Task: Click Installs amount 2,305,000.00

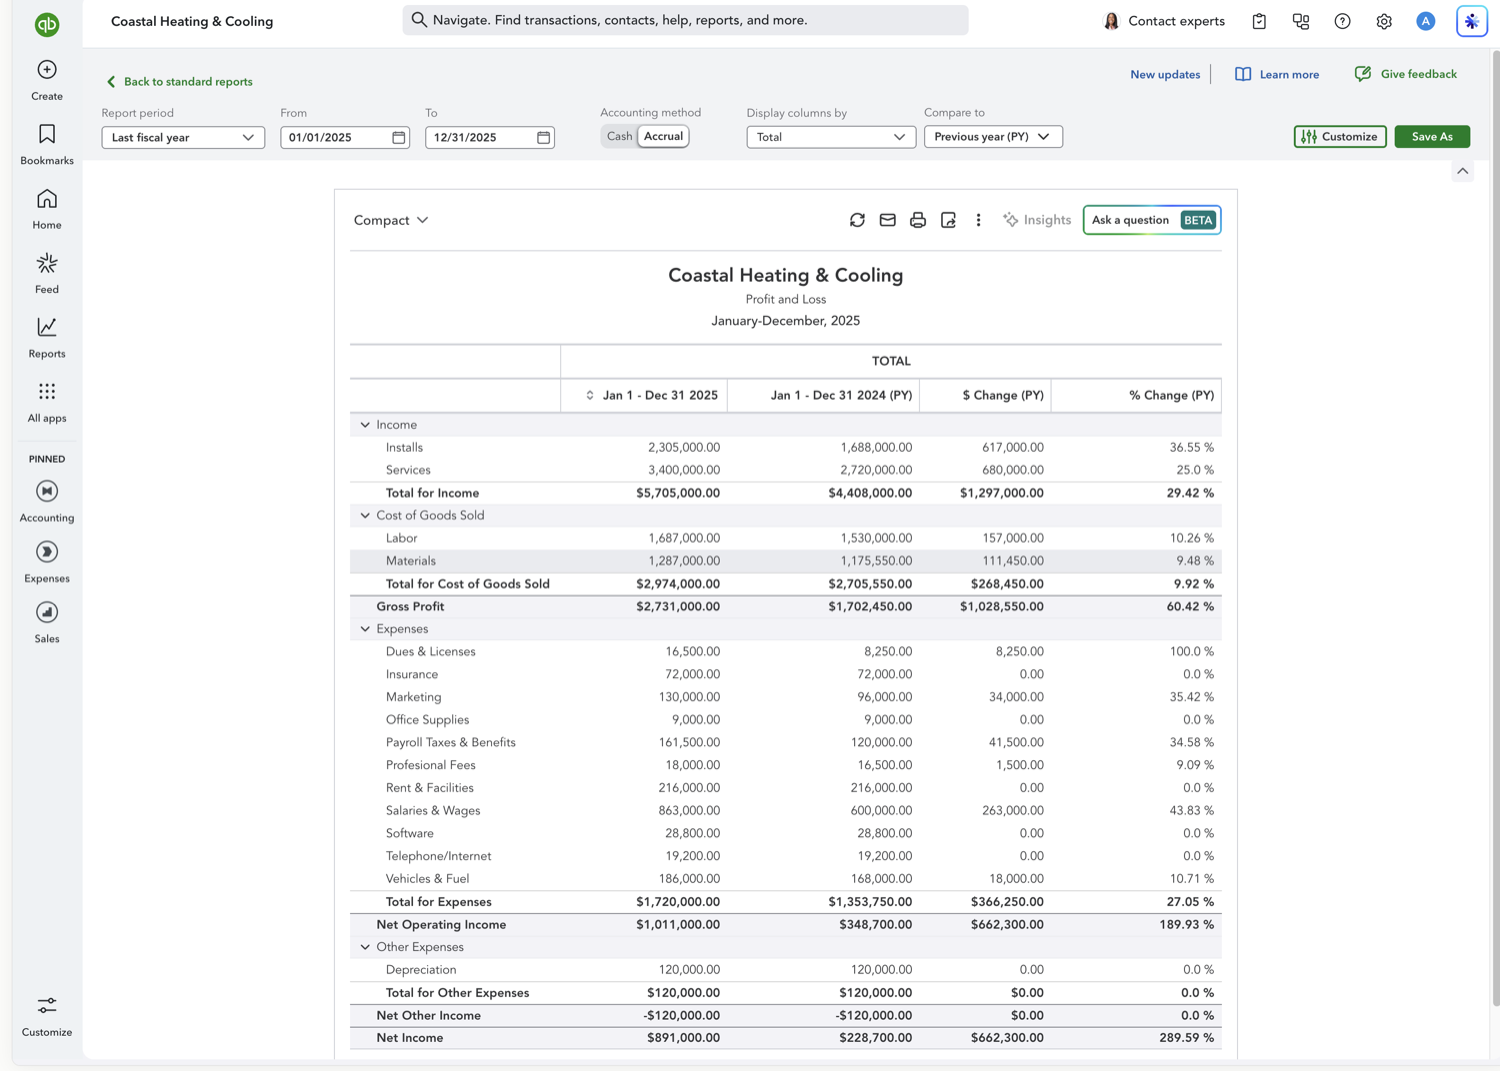Action: click(x=684, y=448)
